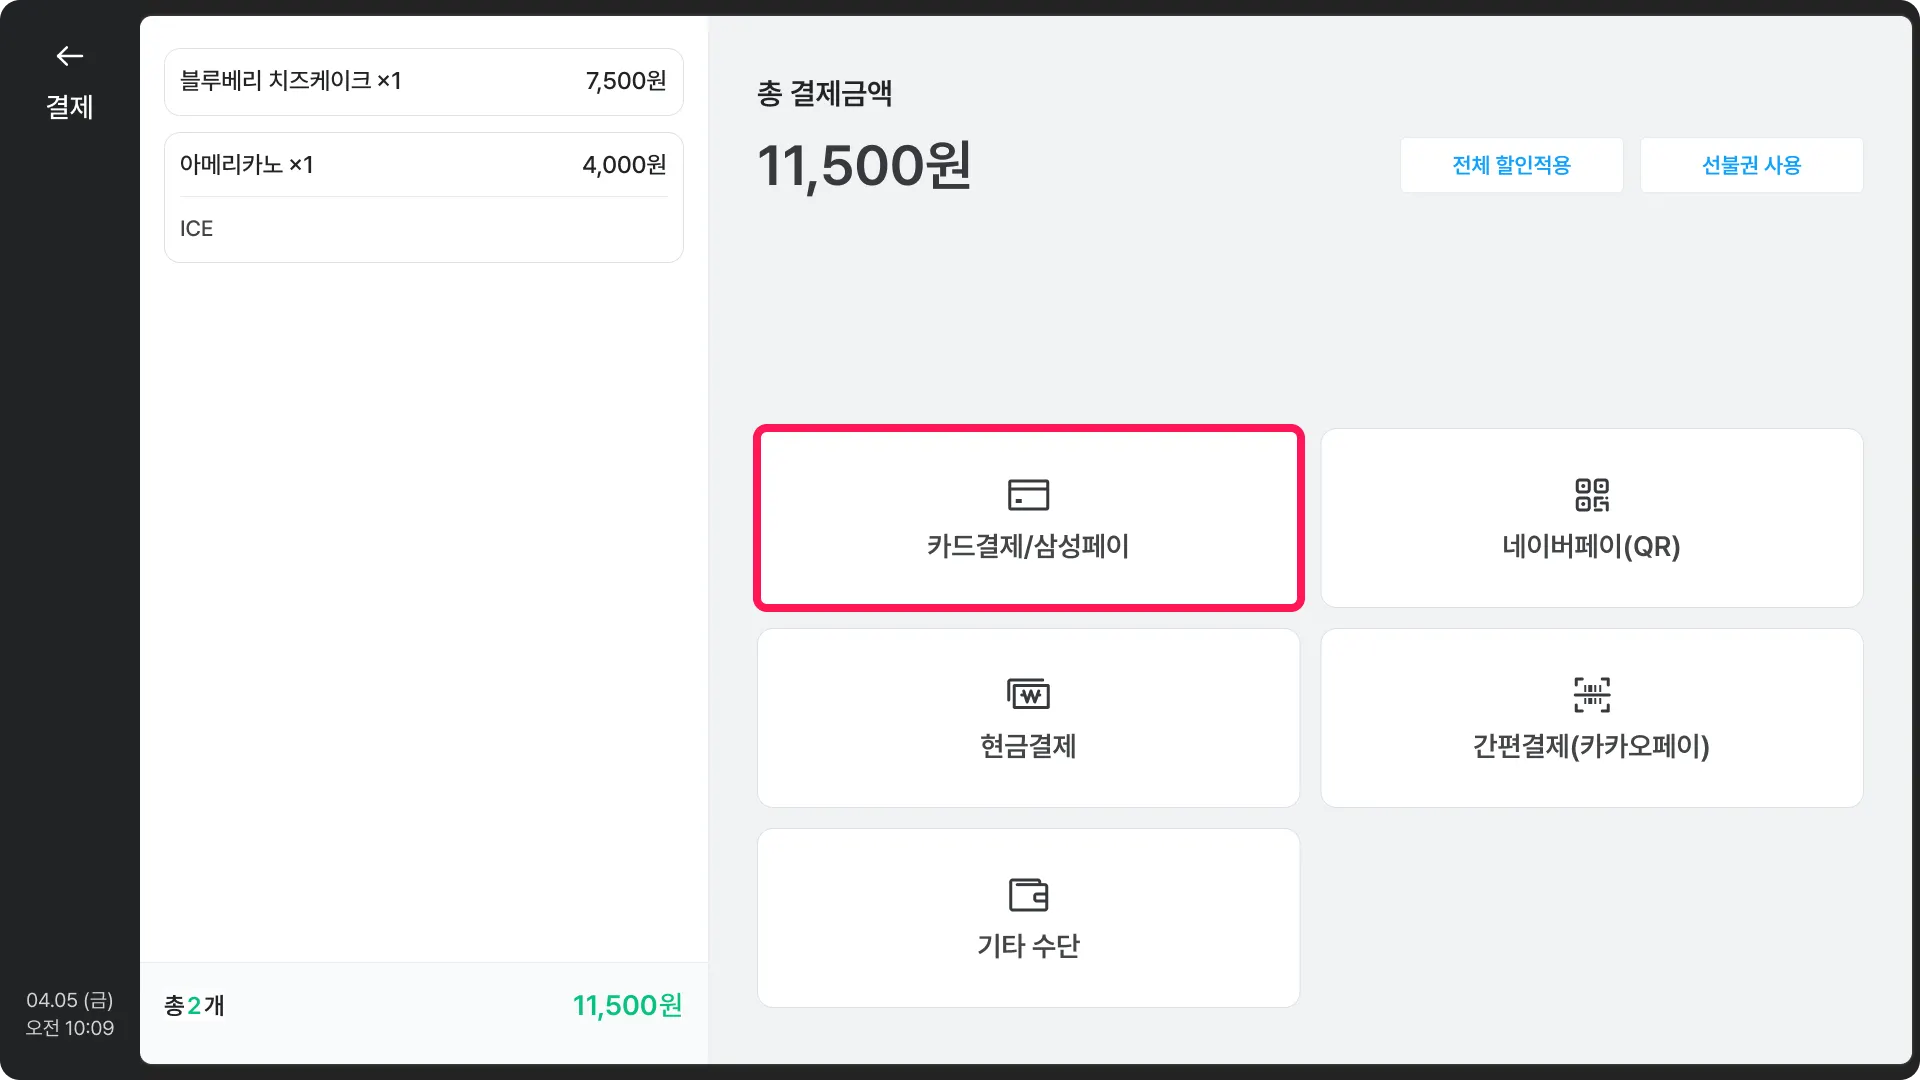
Task: Apply discount with 전체 할인적용 button
Action: point(1511,165)
